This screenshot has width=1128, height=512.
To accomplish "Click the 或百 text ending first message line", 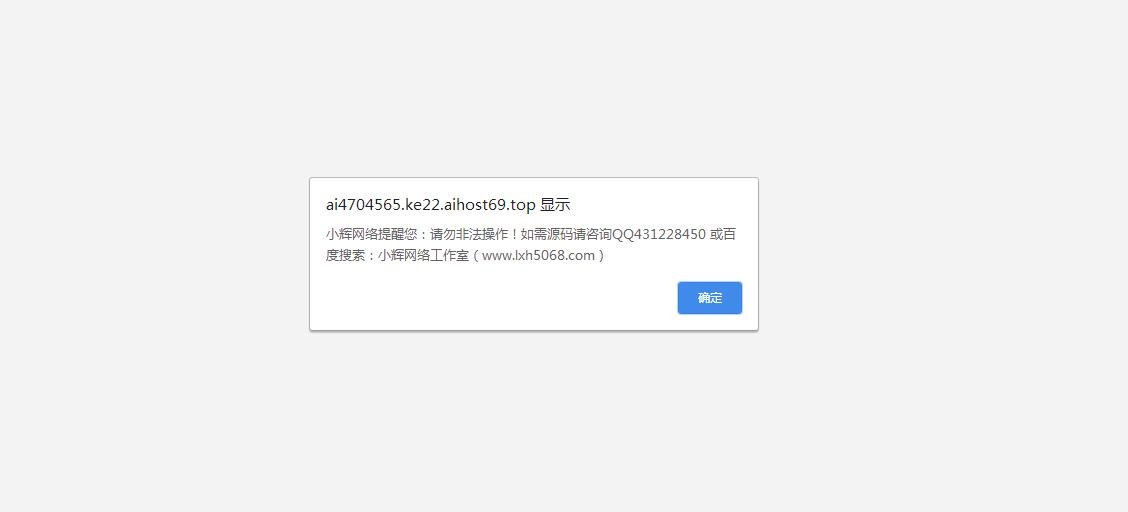I will 723,234.
